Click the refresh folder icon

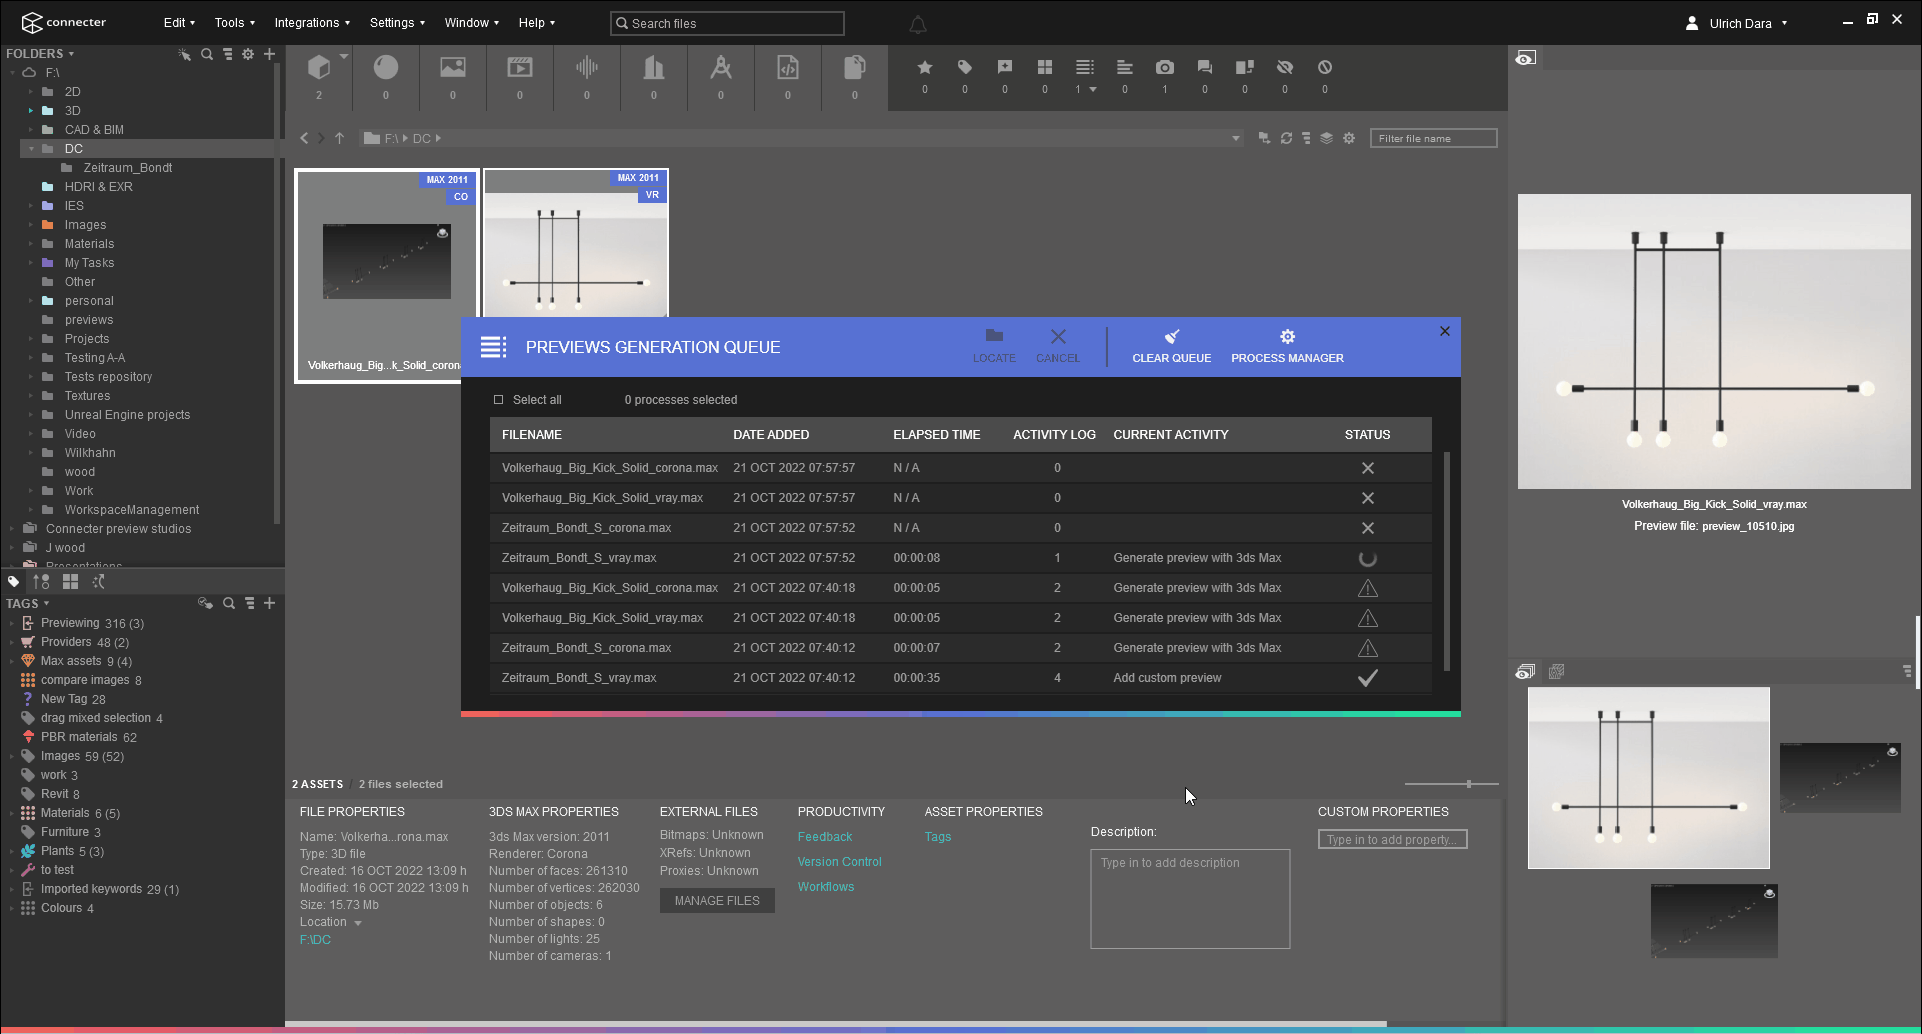1286,138
